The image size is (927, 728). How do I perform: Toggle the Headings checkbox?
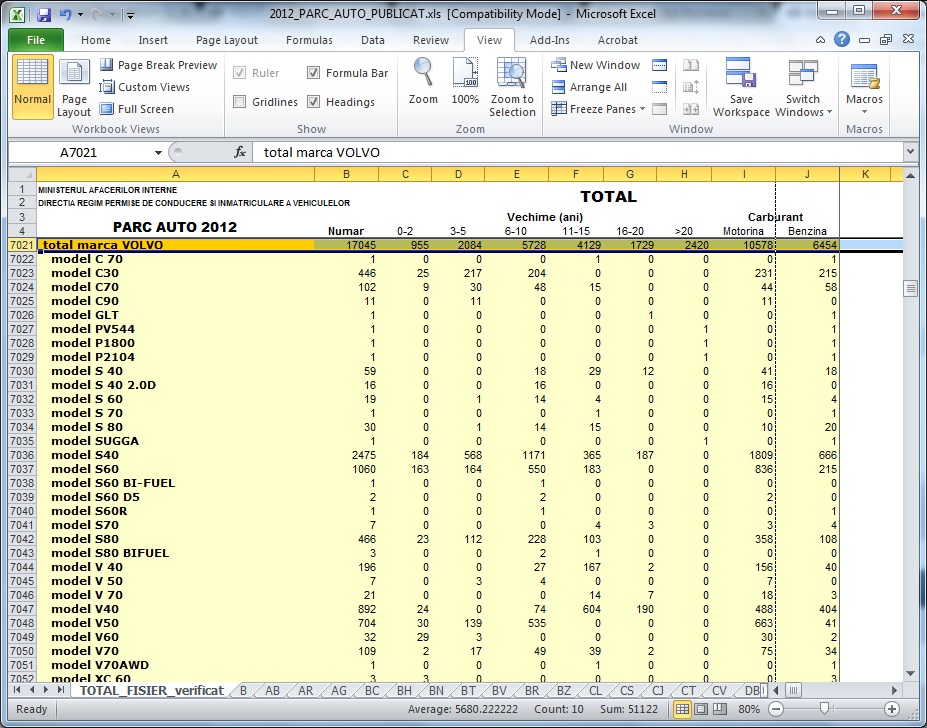(x=314, y=102)
